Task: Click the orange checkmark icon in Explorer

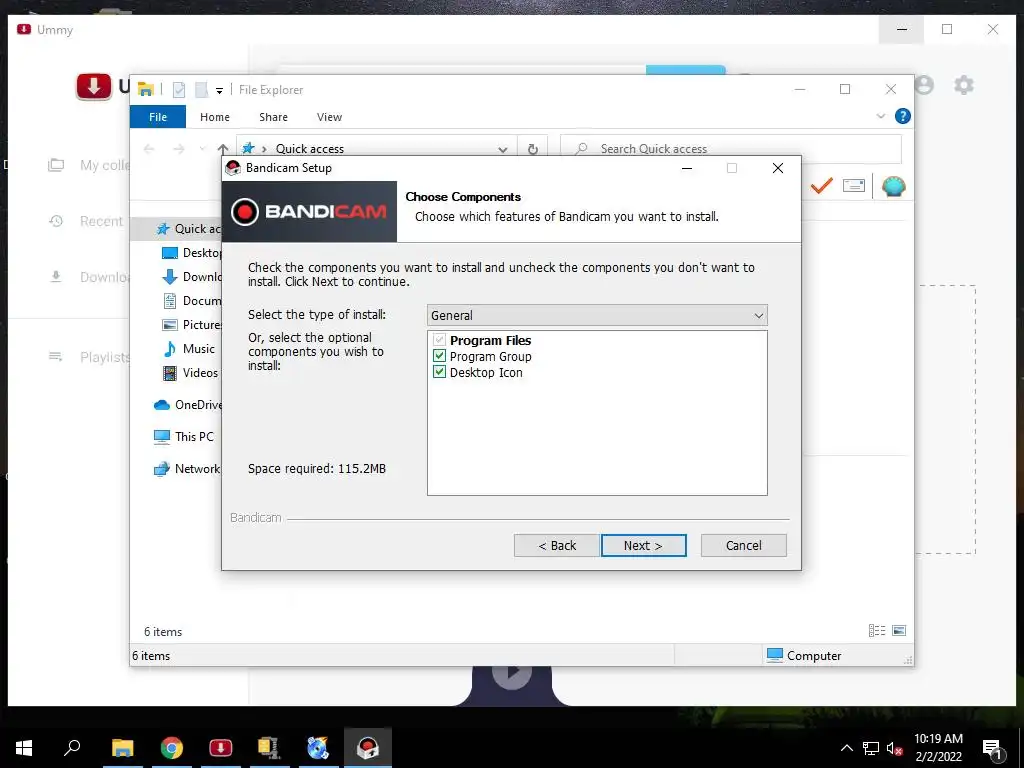Action: [x=822, y=186]
